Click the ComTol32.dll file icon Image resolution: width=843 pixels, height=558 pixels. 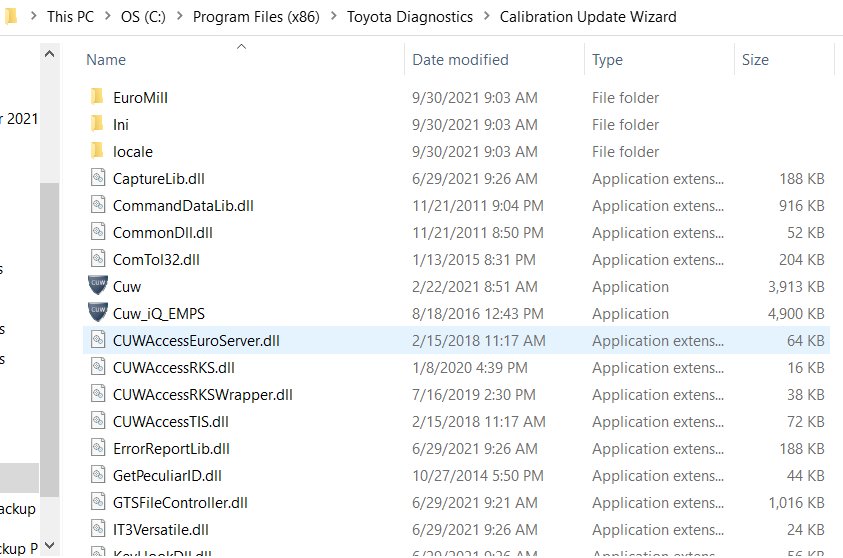tap(98, 259)
